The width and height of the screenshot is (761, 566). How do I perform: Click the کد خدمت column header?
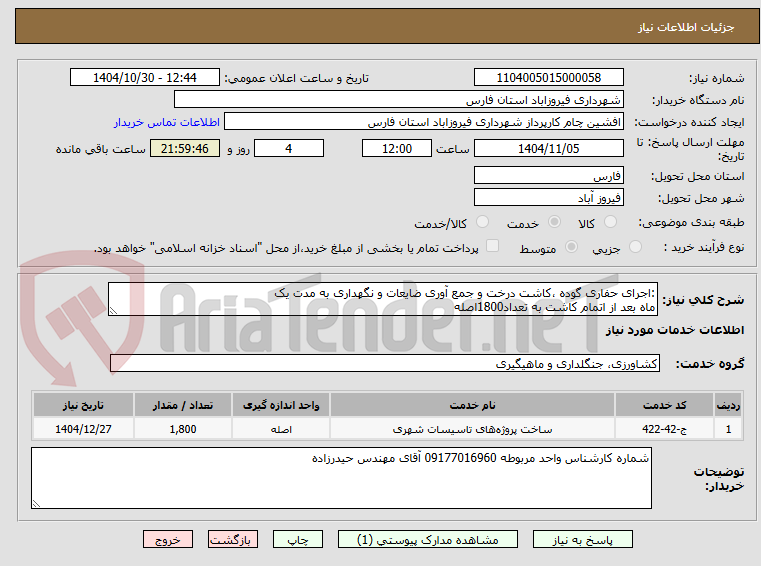(x=664, y=405)
